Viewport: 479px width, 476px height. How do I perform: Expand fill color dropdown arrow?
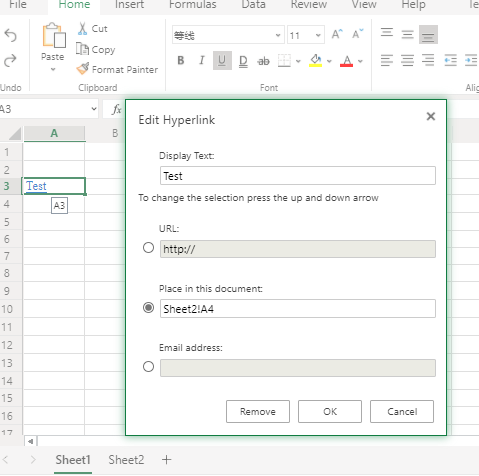(x=329, y=61)
